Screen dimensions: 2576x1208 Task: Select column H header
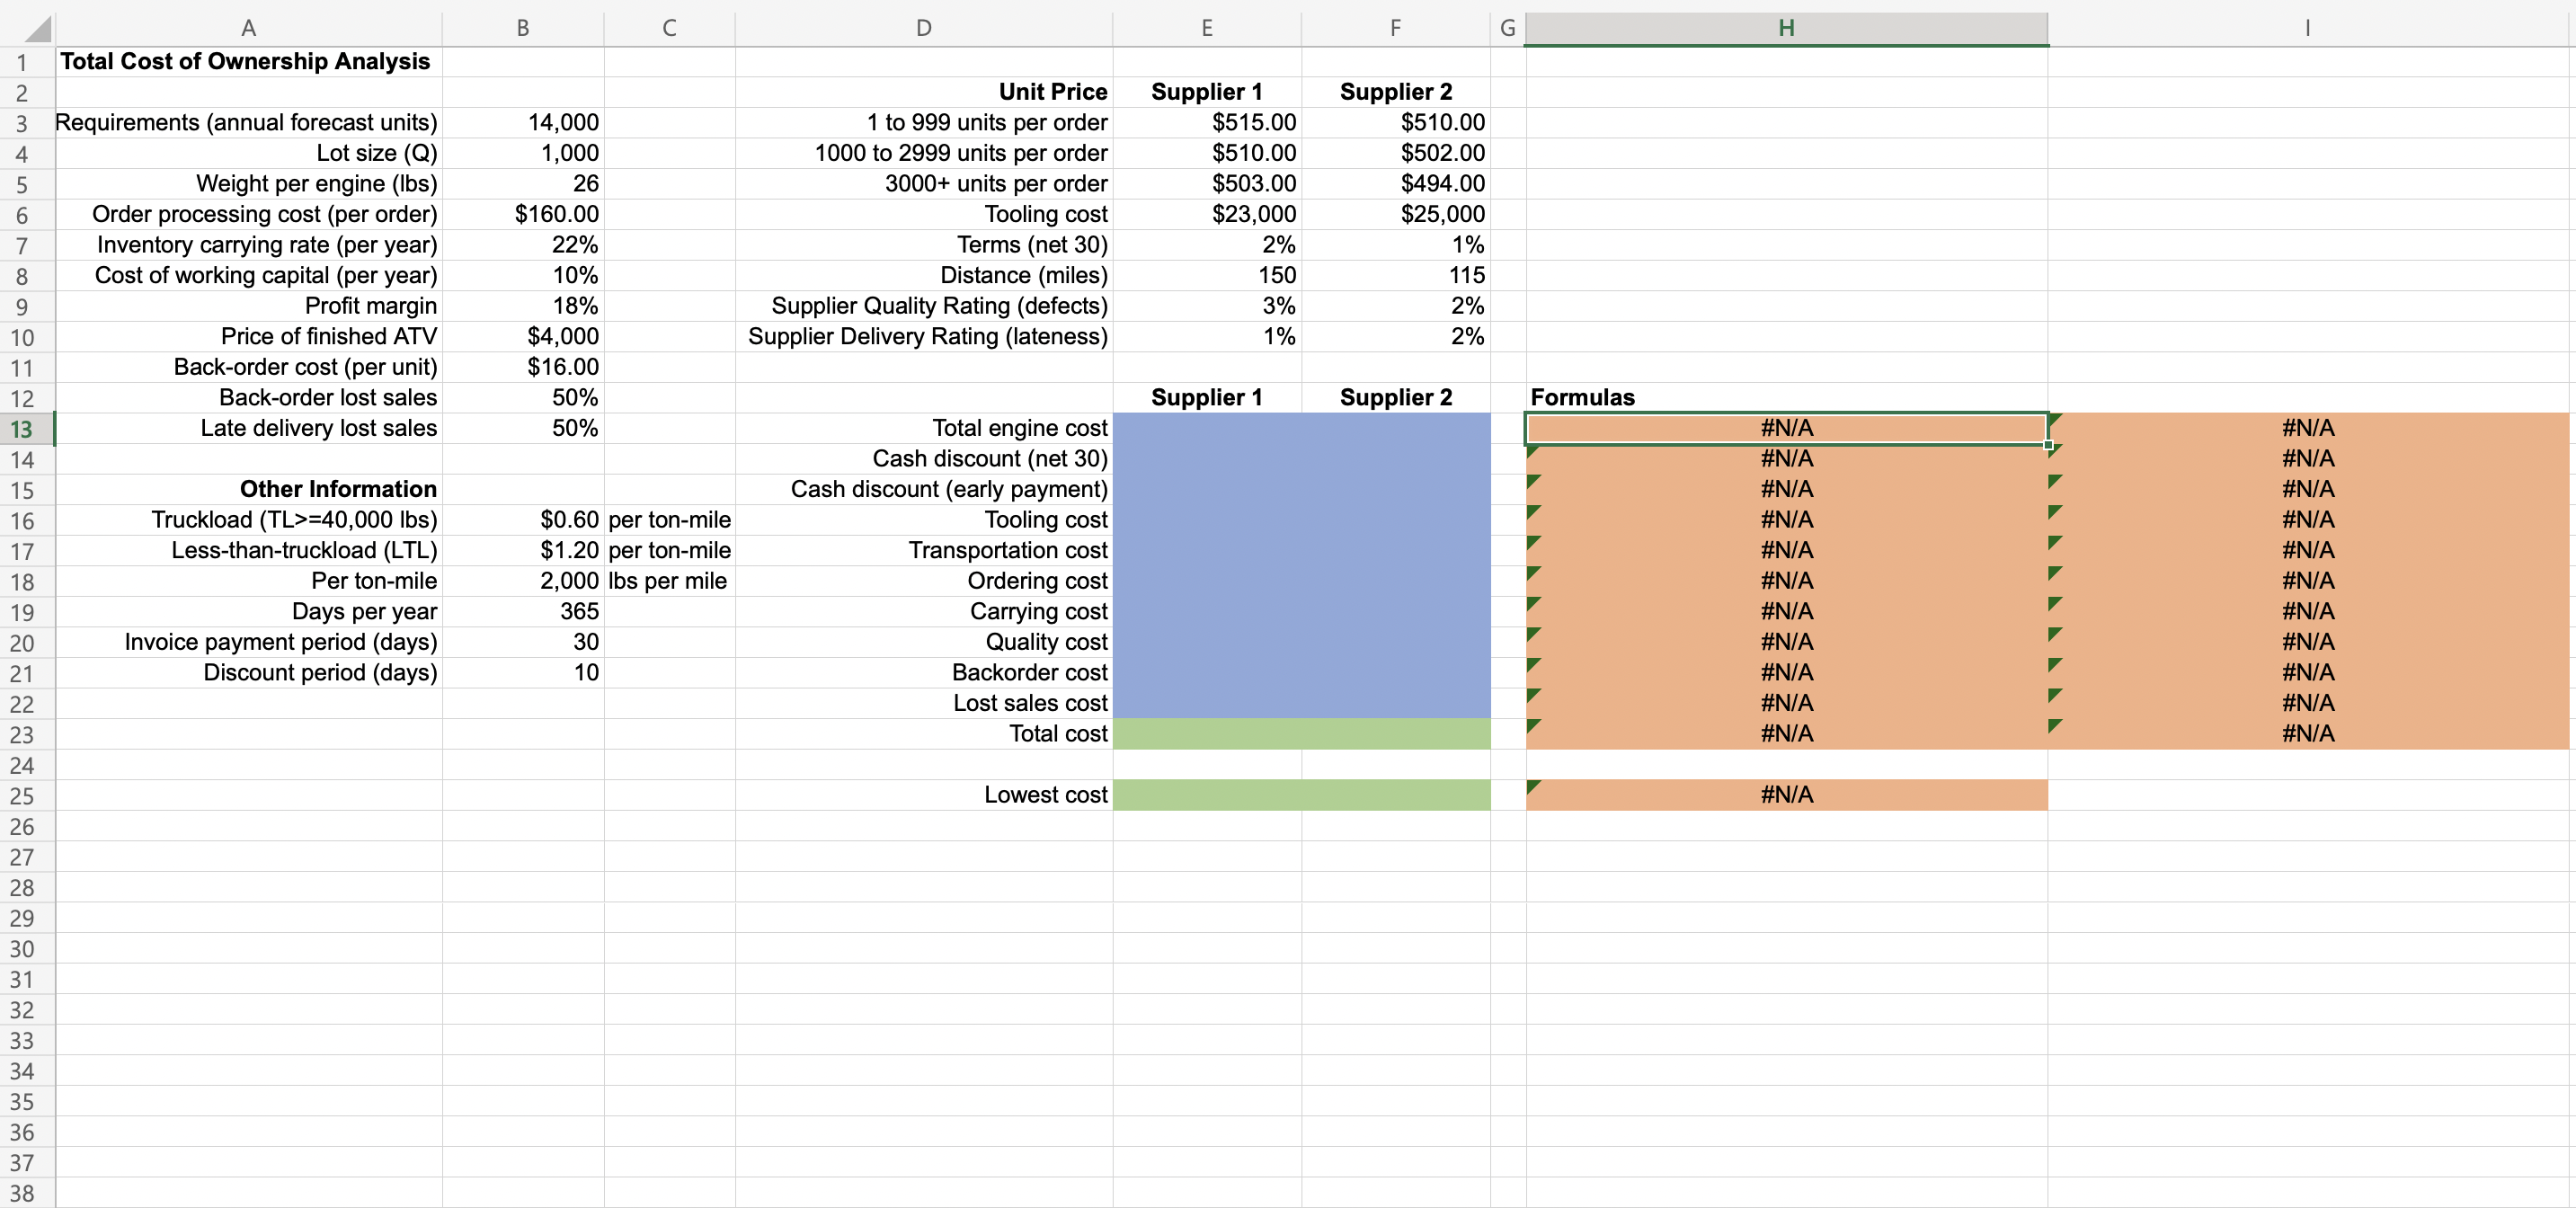(1787, 27)
